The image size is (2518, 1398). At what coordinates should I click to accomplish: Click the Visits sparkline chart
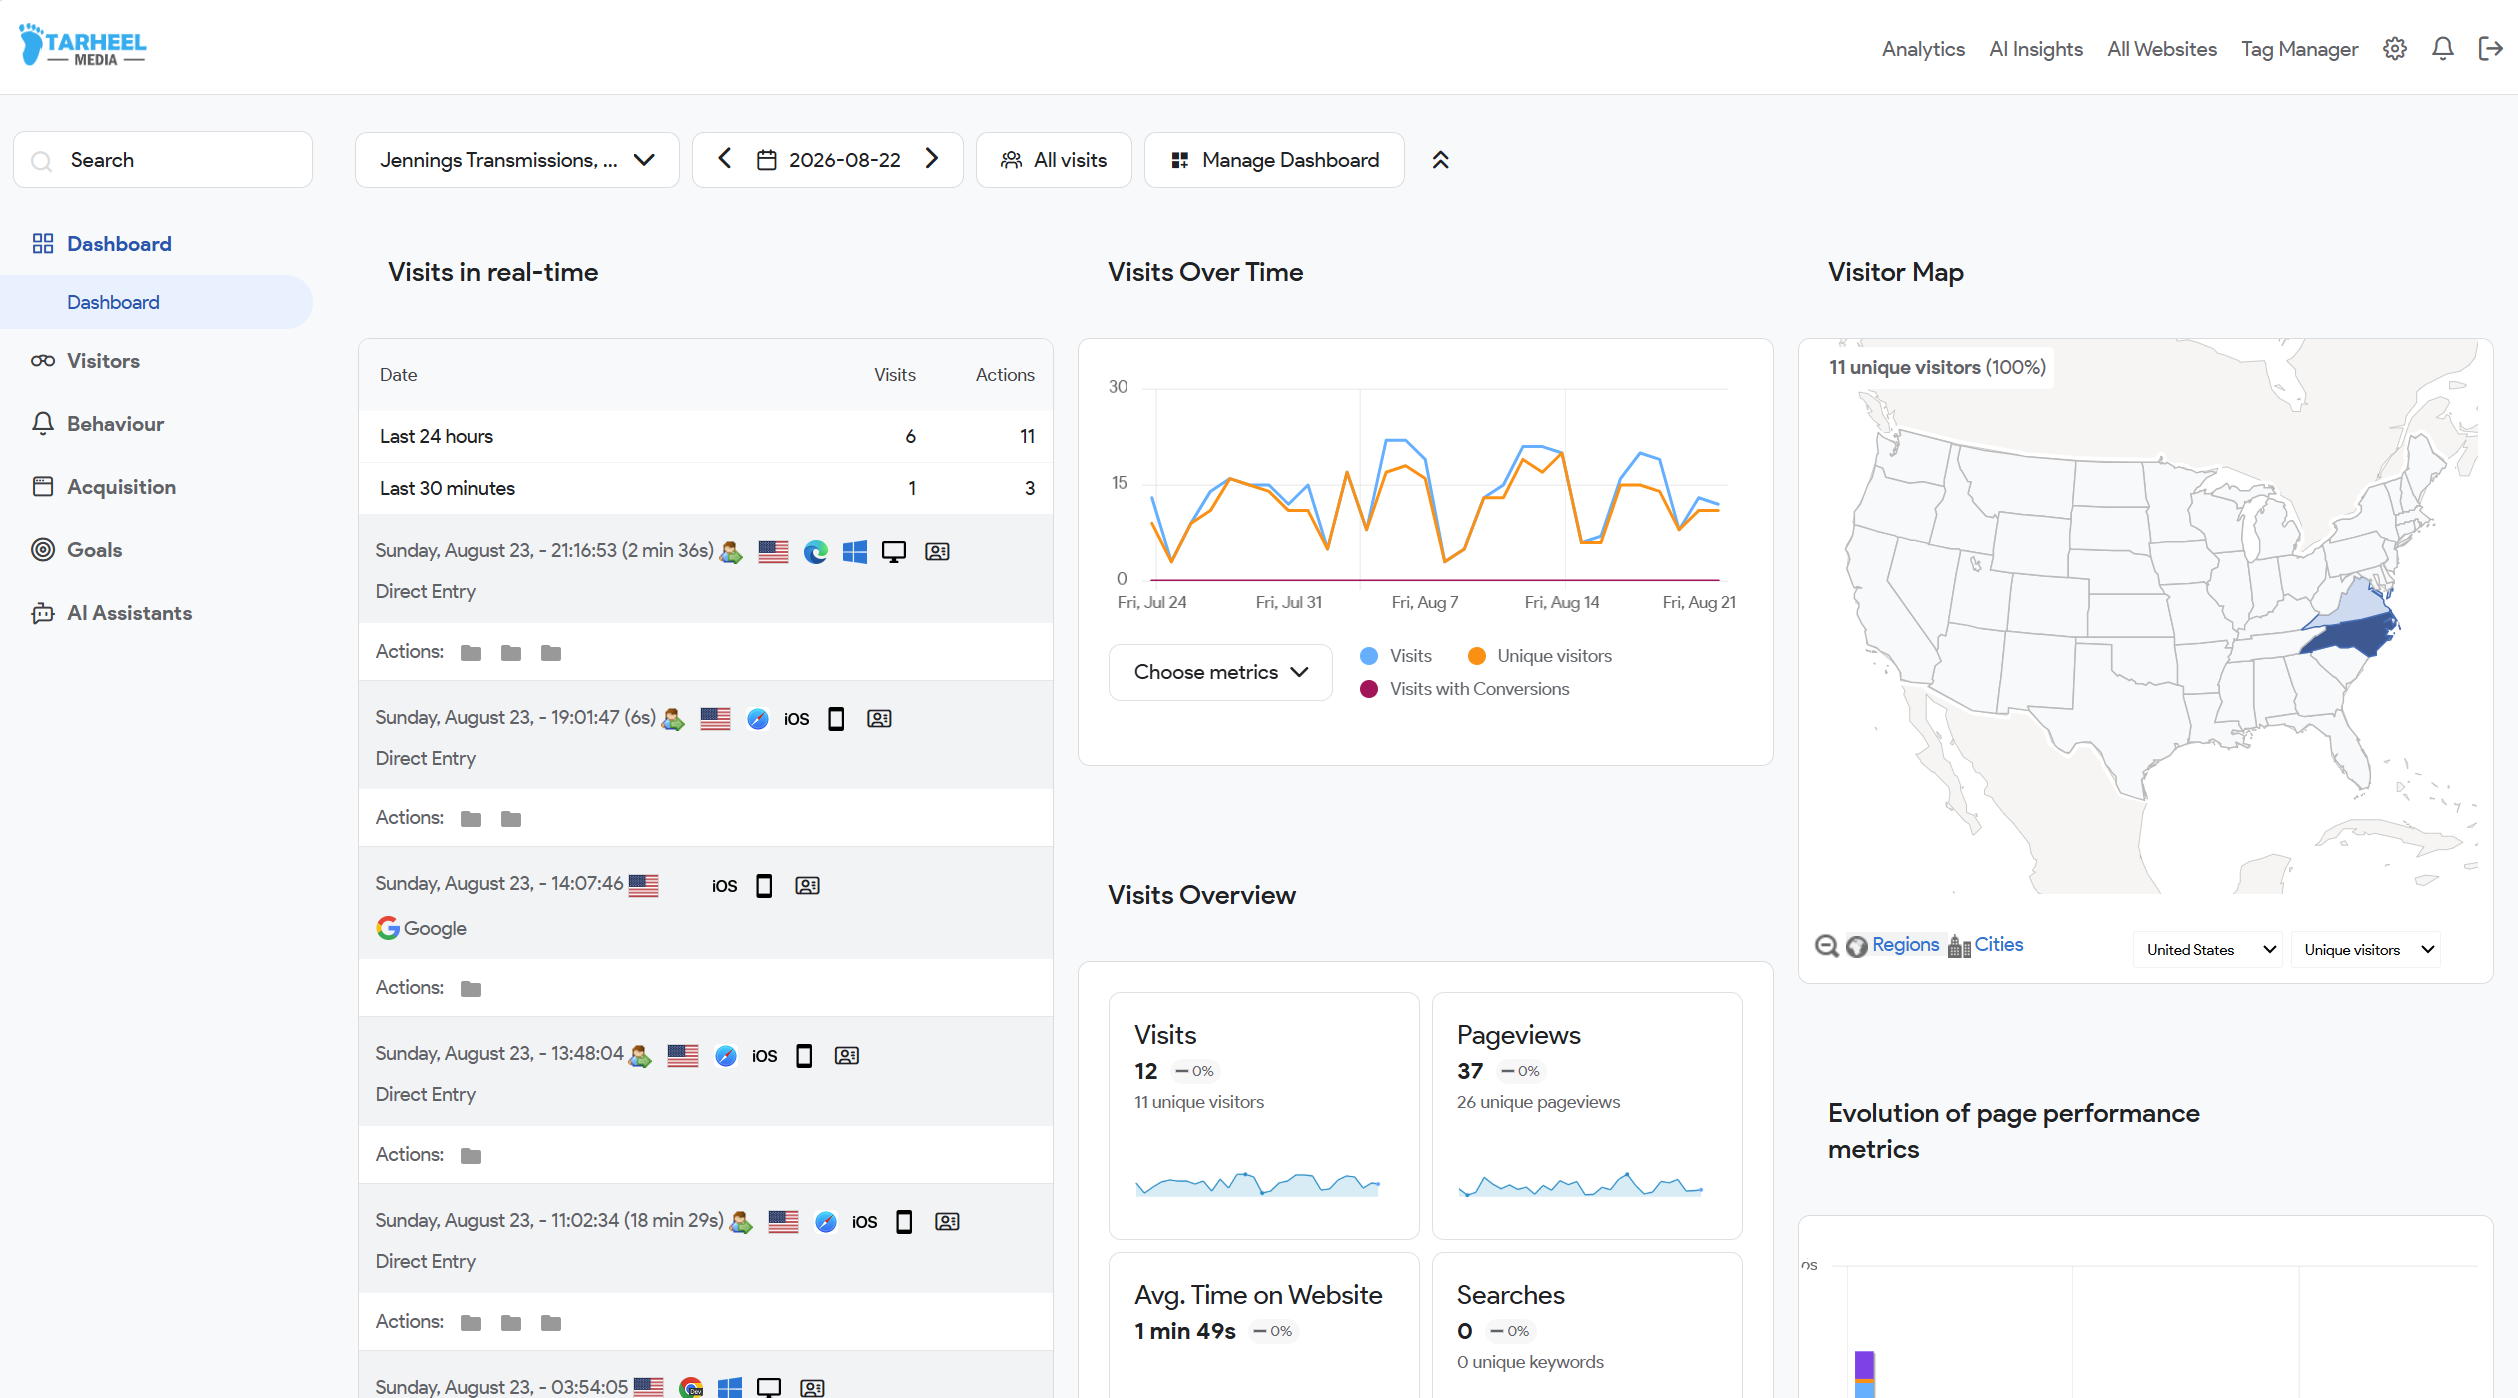[1258, 1184]
